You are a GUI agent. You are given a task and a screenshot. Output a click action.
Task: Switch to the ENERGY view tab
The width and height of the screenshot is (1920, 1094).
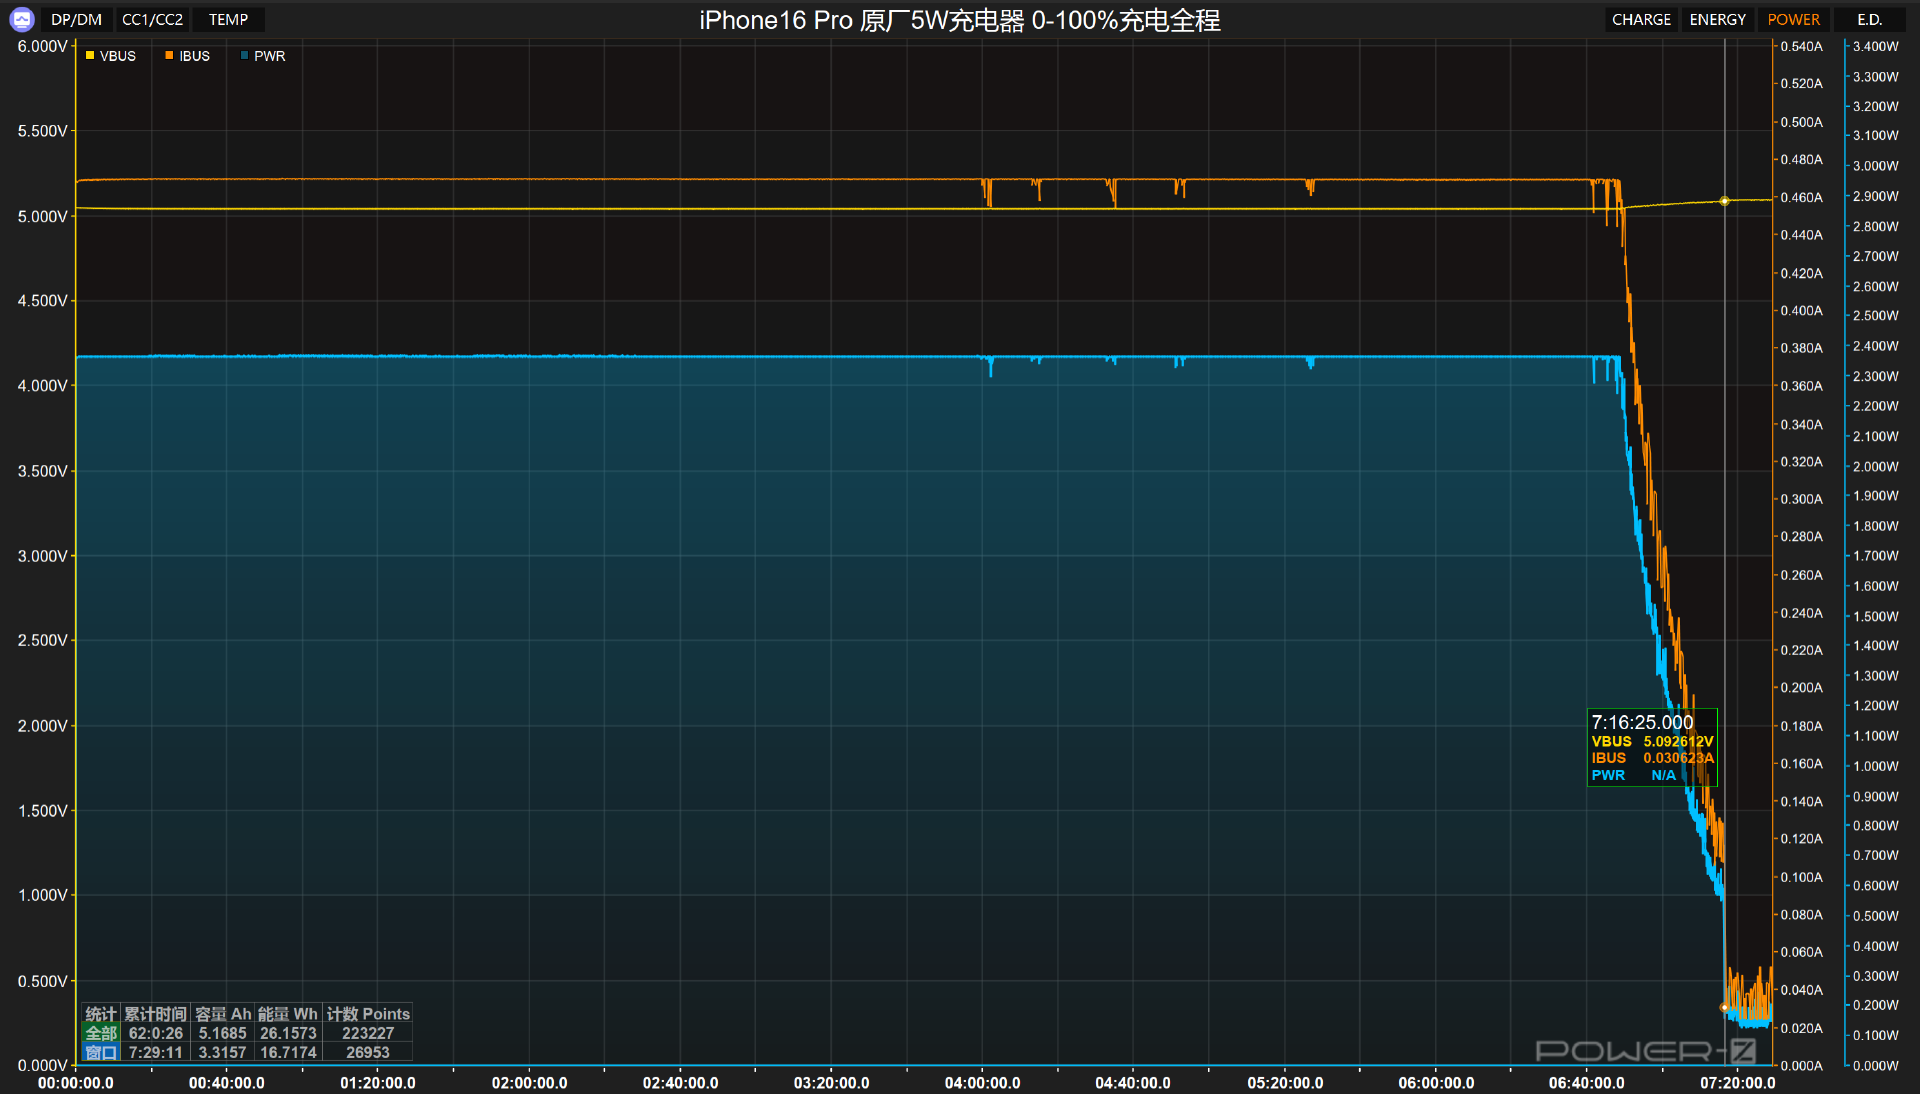[1717, 19]
